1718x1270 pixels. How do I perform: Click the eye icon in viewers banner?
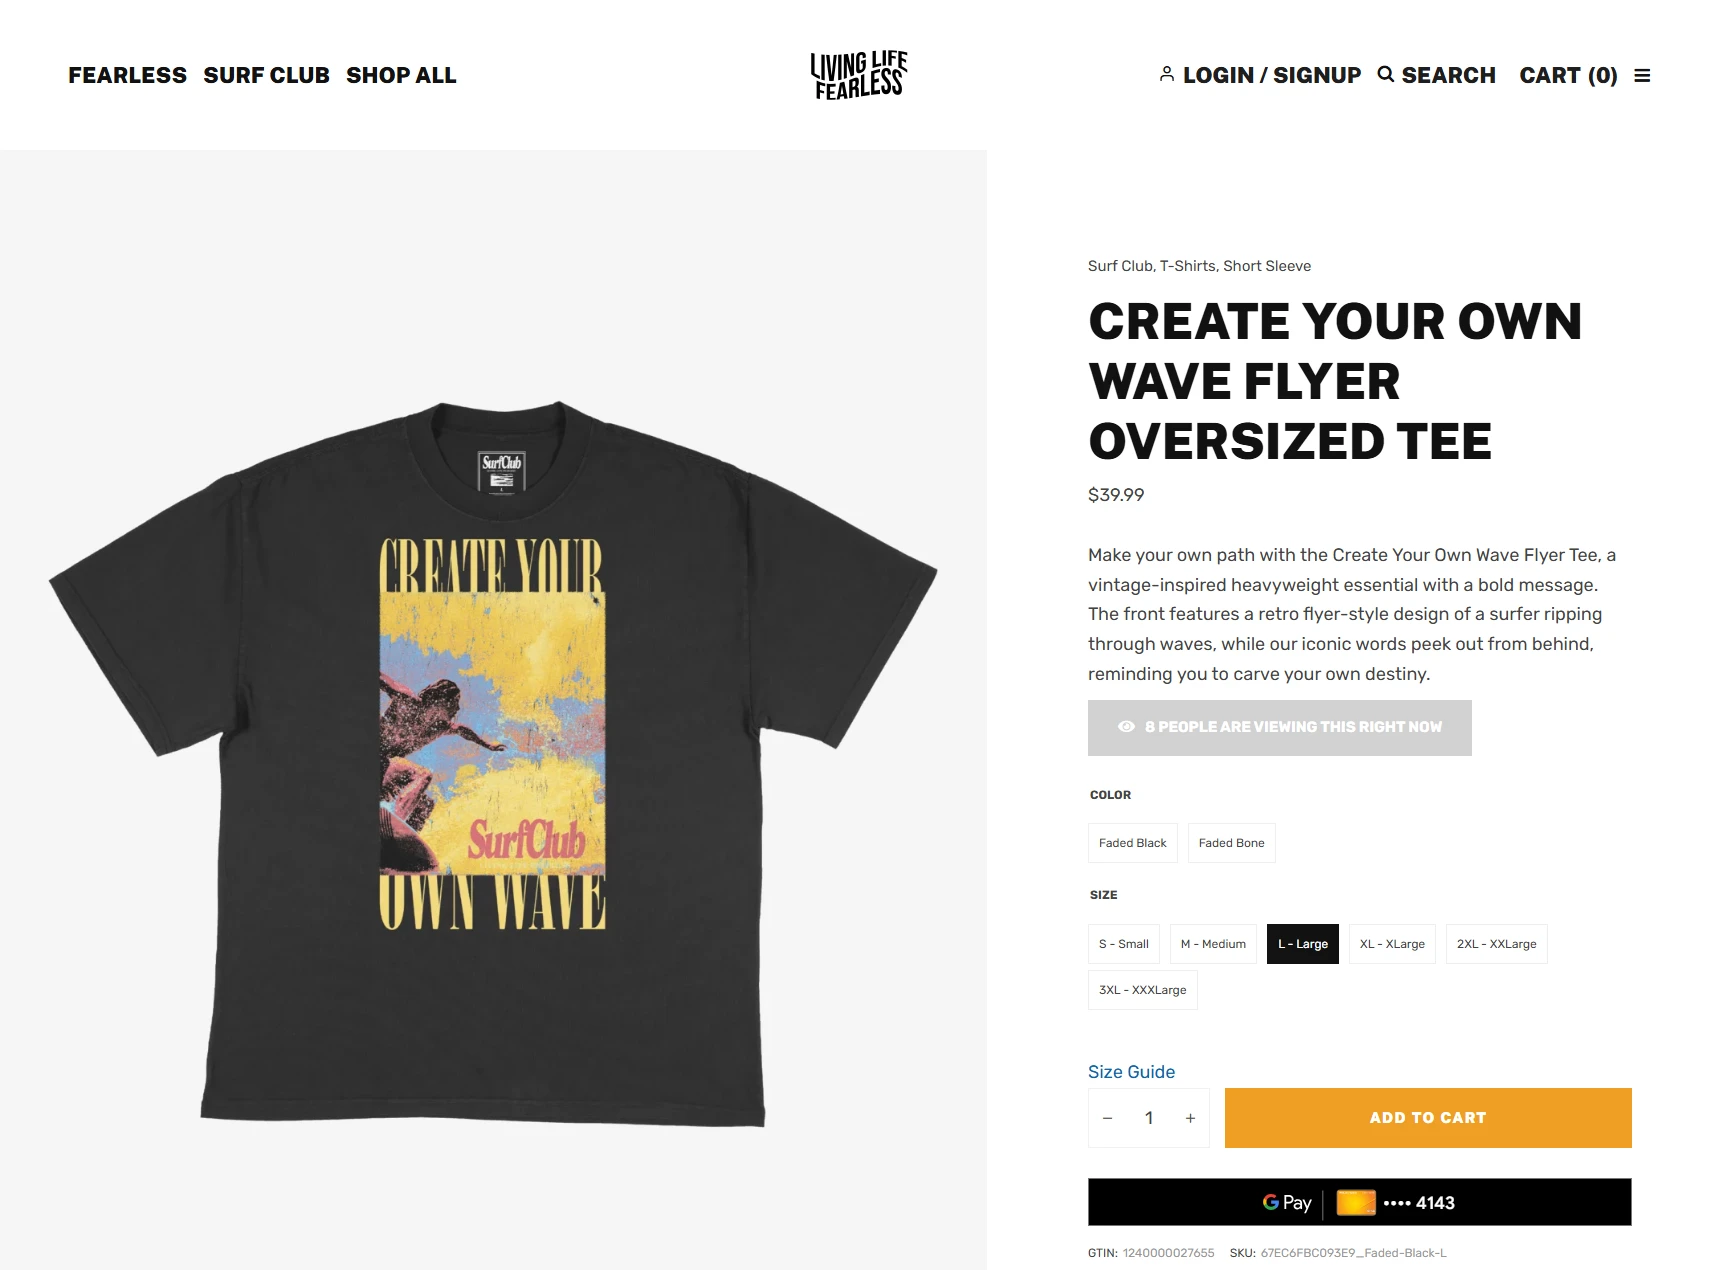[1126, 727]
